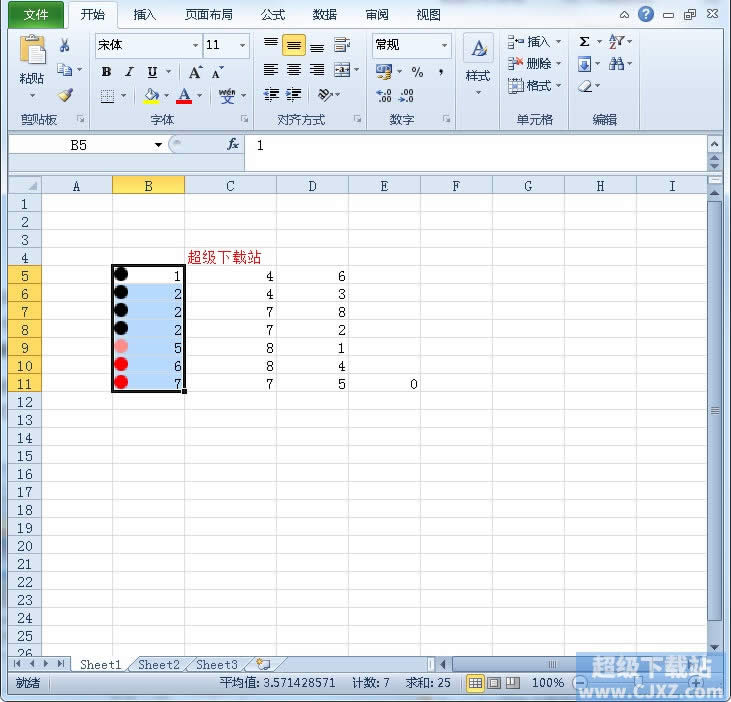Switch to Page Layout view icon
This screenshot has width=731, height=702.
tap(494, 683)
